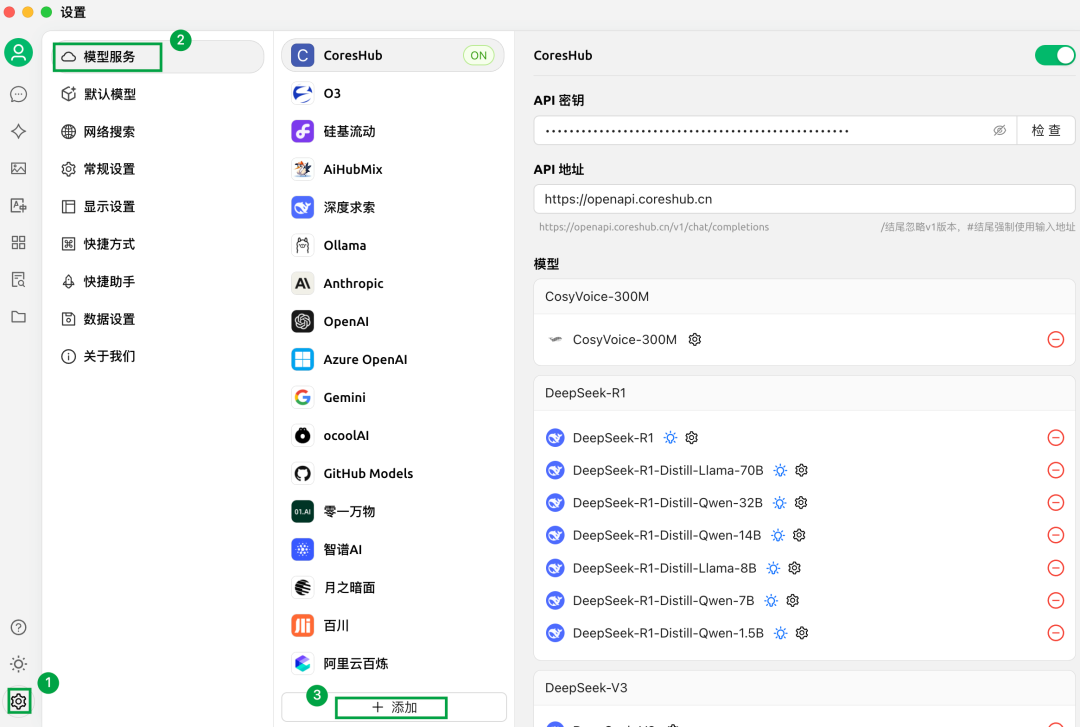The image size is (1080, 727).
Task: Open the files folder sidebar icon
Action: click(x=19, y=317)
